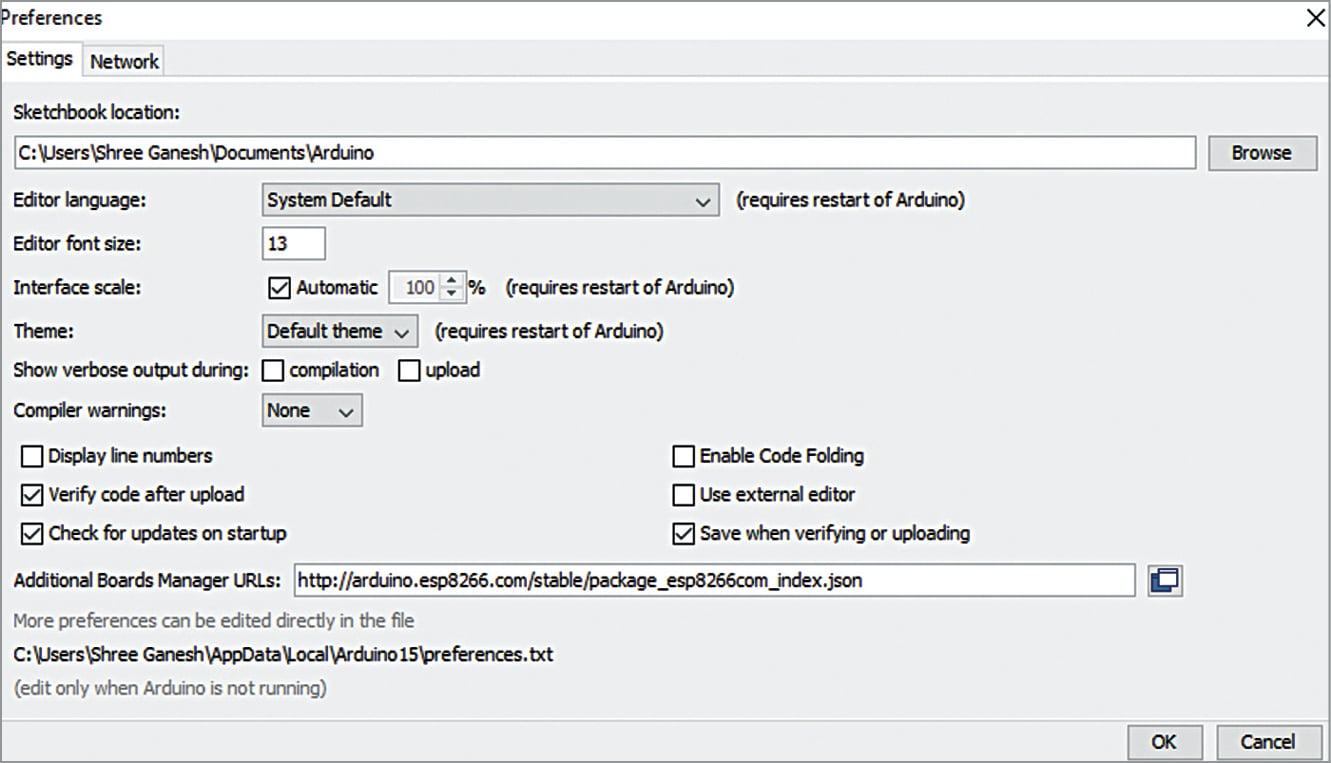1331x763 pixels.
Task: Decrease the interface scale with the down arrow
Action: point(453,294)
